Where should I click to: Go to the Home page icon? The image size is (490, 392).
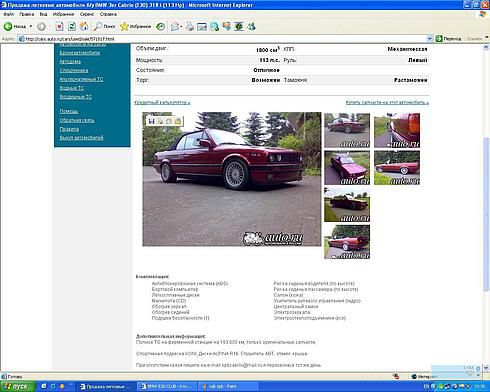(x=84, y=26)
